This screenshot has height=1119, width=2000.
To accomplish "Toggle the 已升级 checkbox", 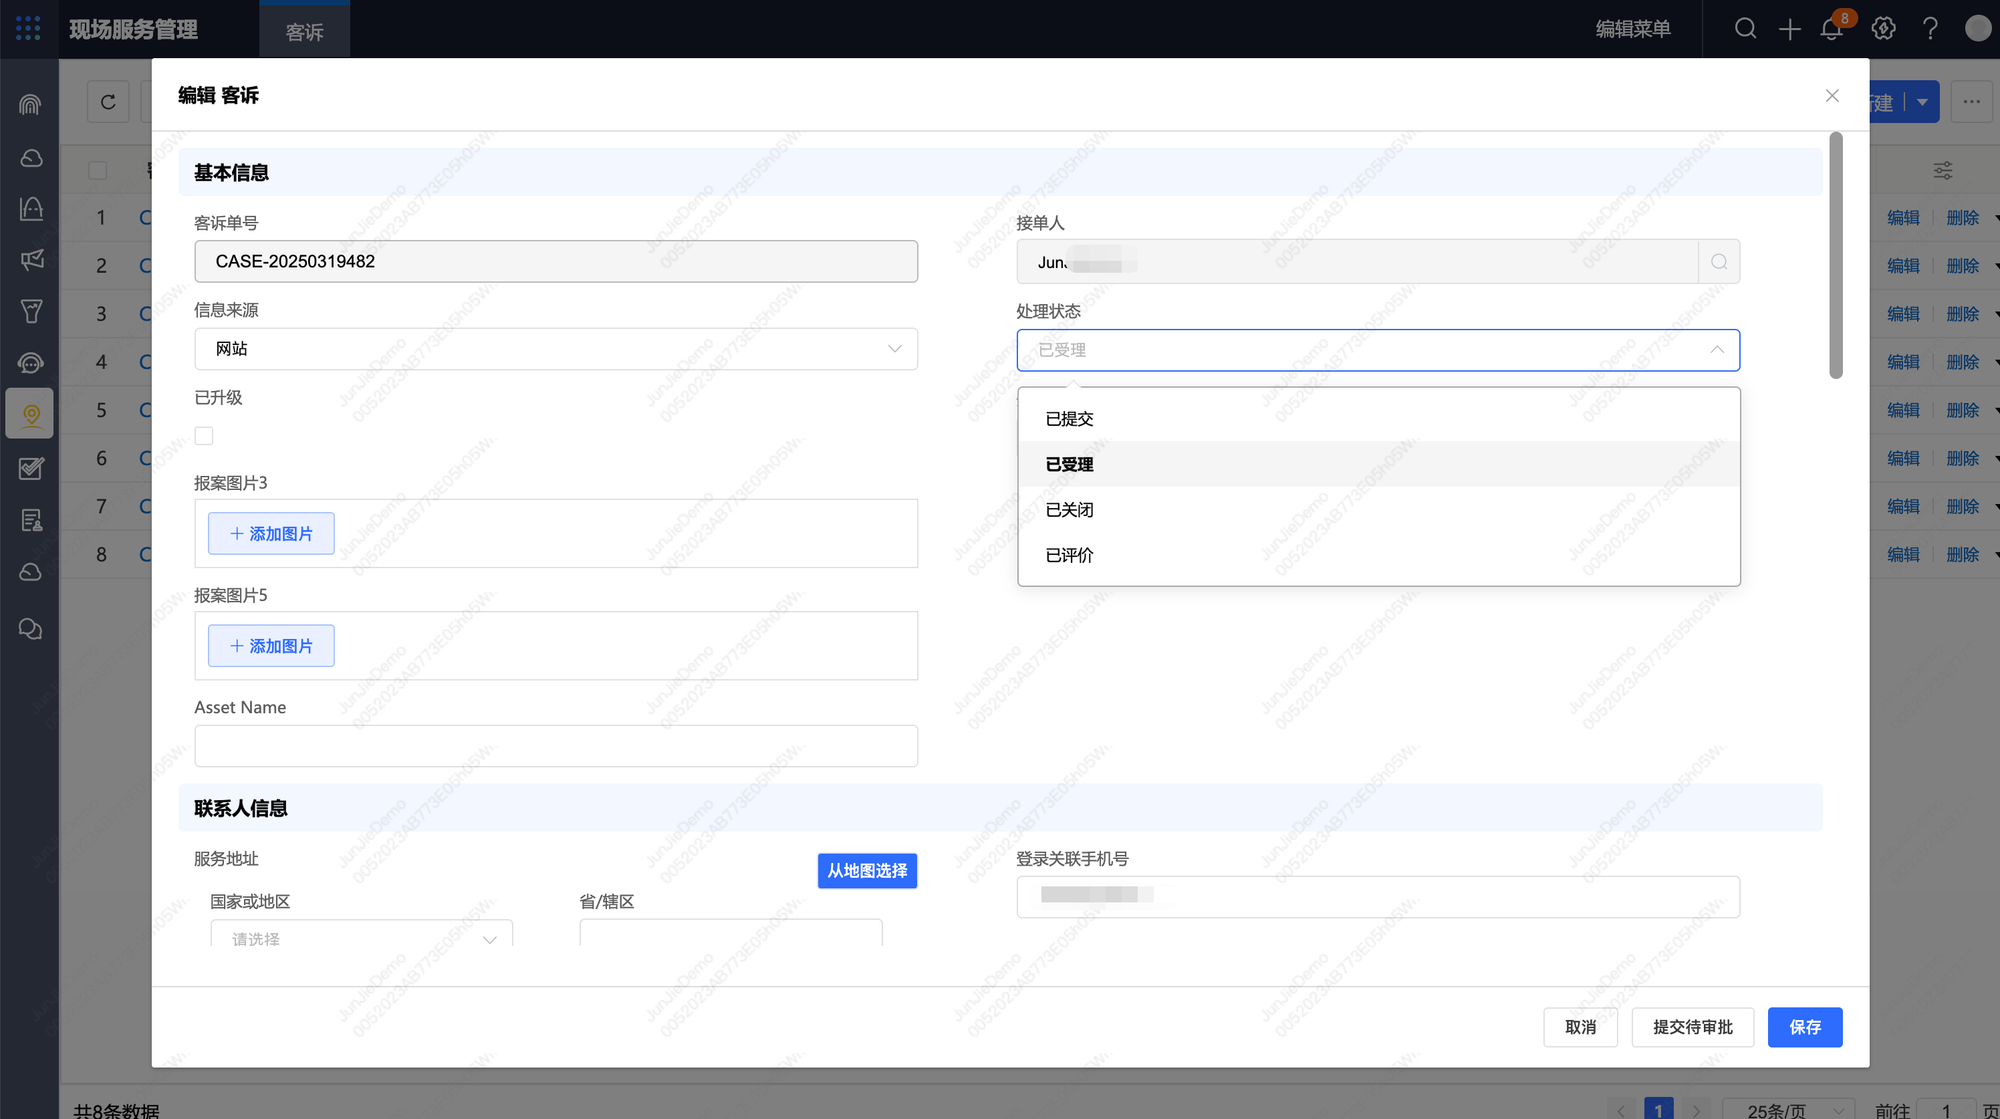I will coord(204,436).
